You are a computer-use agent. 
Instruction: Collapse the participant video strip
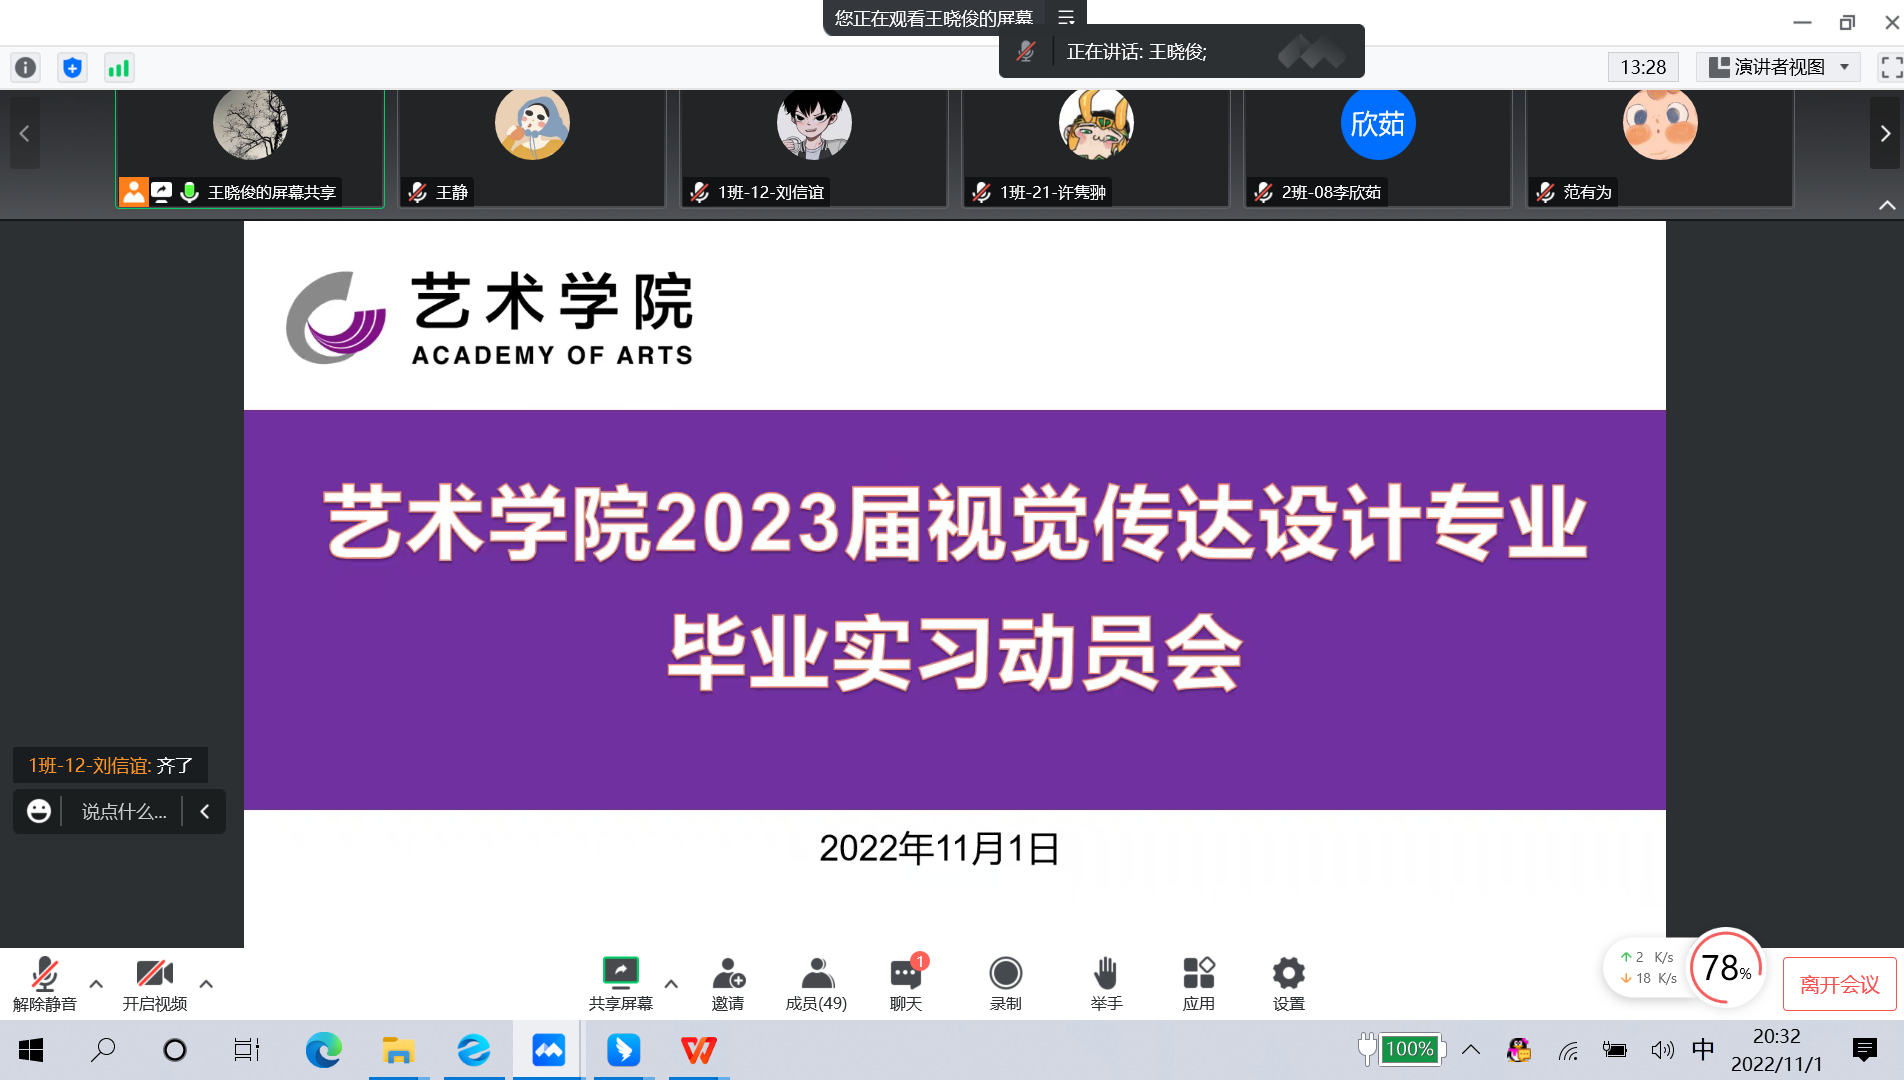[x=1886, y=205]
